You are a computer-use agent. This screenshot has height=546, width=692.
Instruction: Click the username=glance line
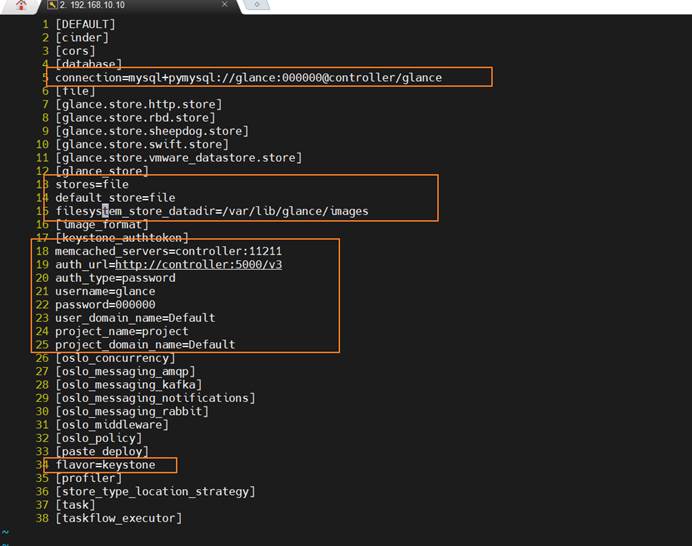coord(105,291)
